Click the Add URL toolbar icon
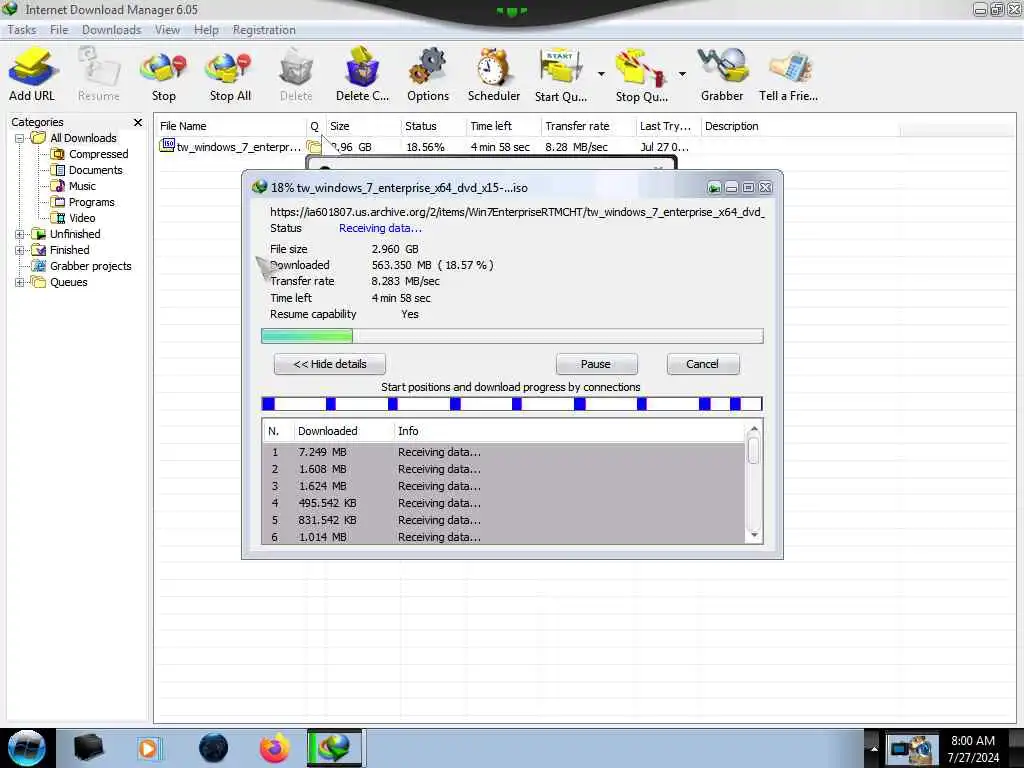This screenshot has height=768, width=1024. point(32,74)
